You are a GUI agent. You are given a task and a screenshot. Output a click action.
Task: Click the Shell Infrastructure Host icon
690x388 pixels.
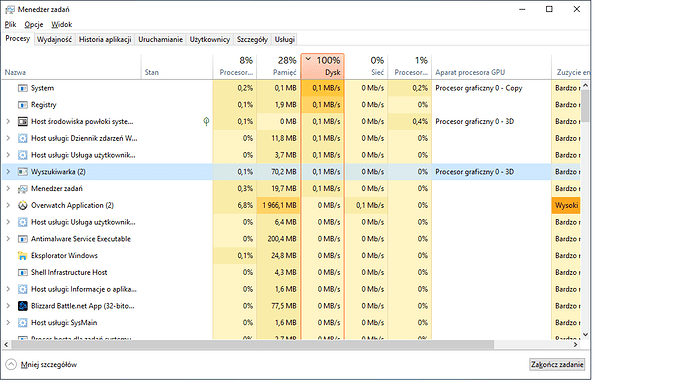pos(22,272)
